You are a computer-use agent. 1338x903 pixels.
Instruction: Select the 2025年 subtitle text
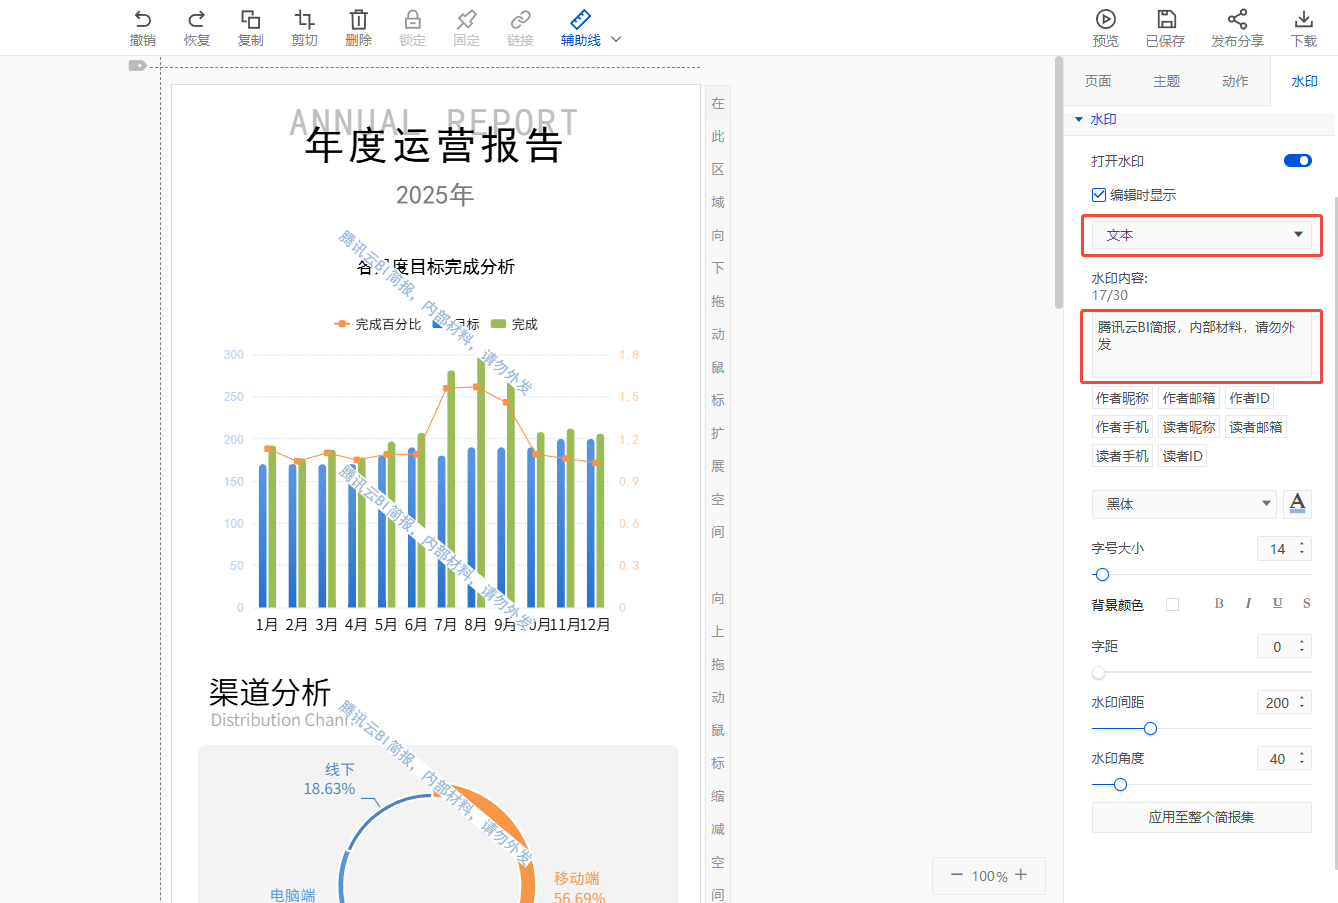(435, 194)
